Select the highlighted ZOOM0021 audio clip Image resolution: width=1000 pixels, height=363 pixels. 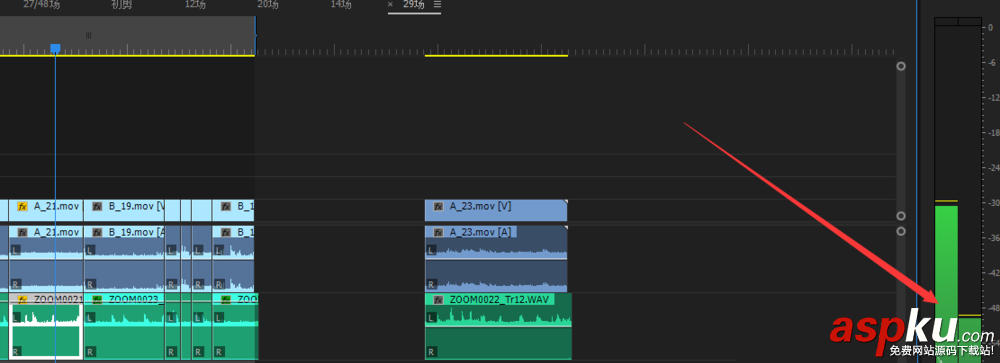pos(46,326)
